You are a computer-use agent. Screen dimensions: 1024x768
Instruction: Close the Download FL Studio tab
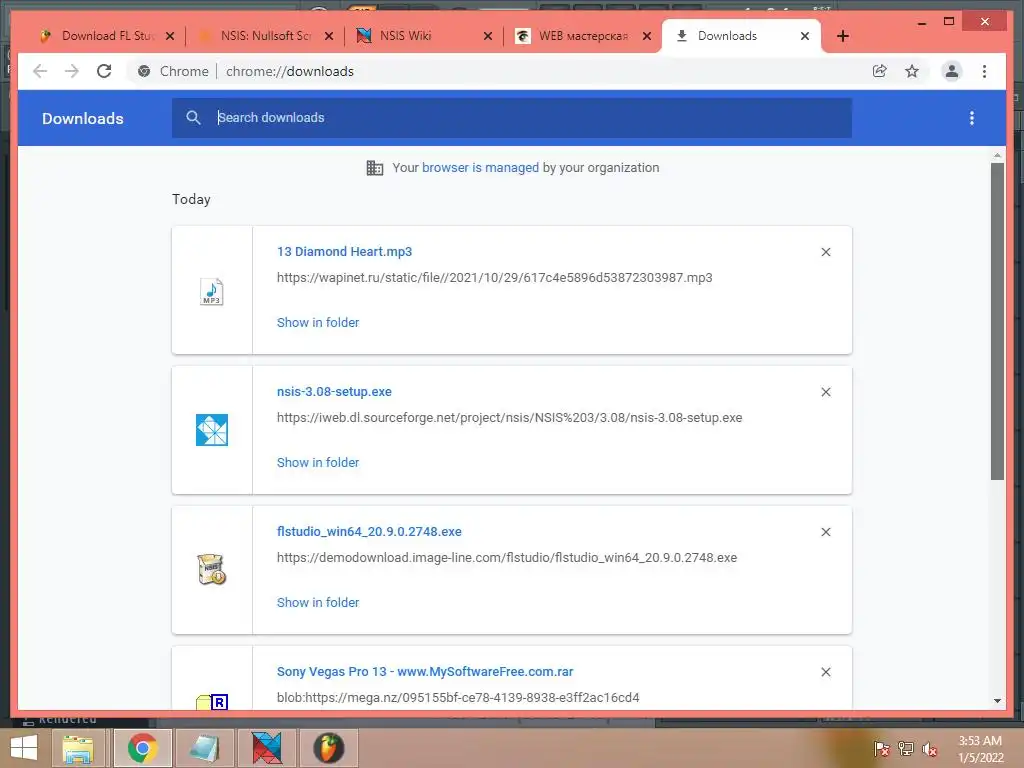pos(170,36)
